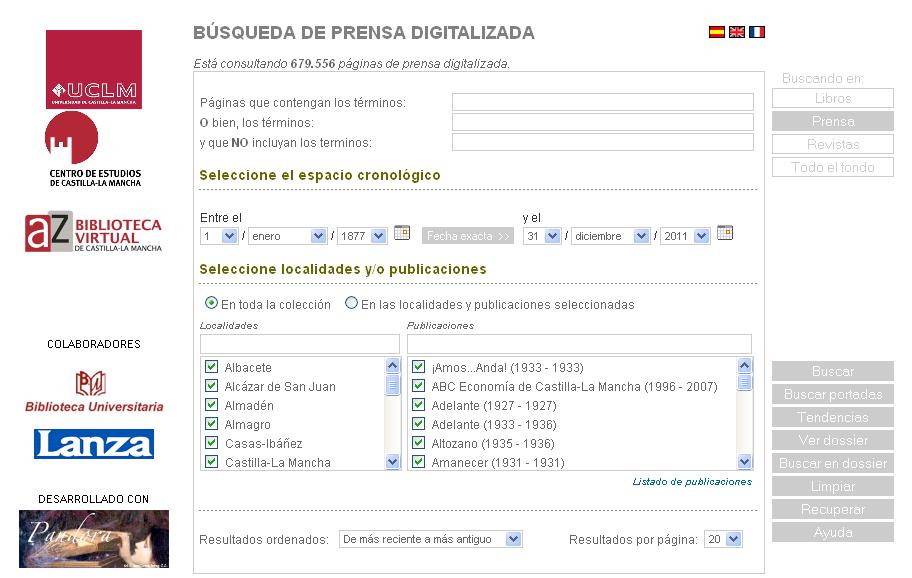The height and width of the screenshot is (578, 912).
Task: Toggle the Almadén locality checkbox
Action: (211, 405)
